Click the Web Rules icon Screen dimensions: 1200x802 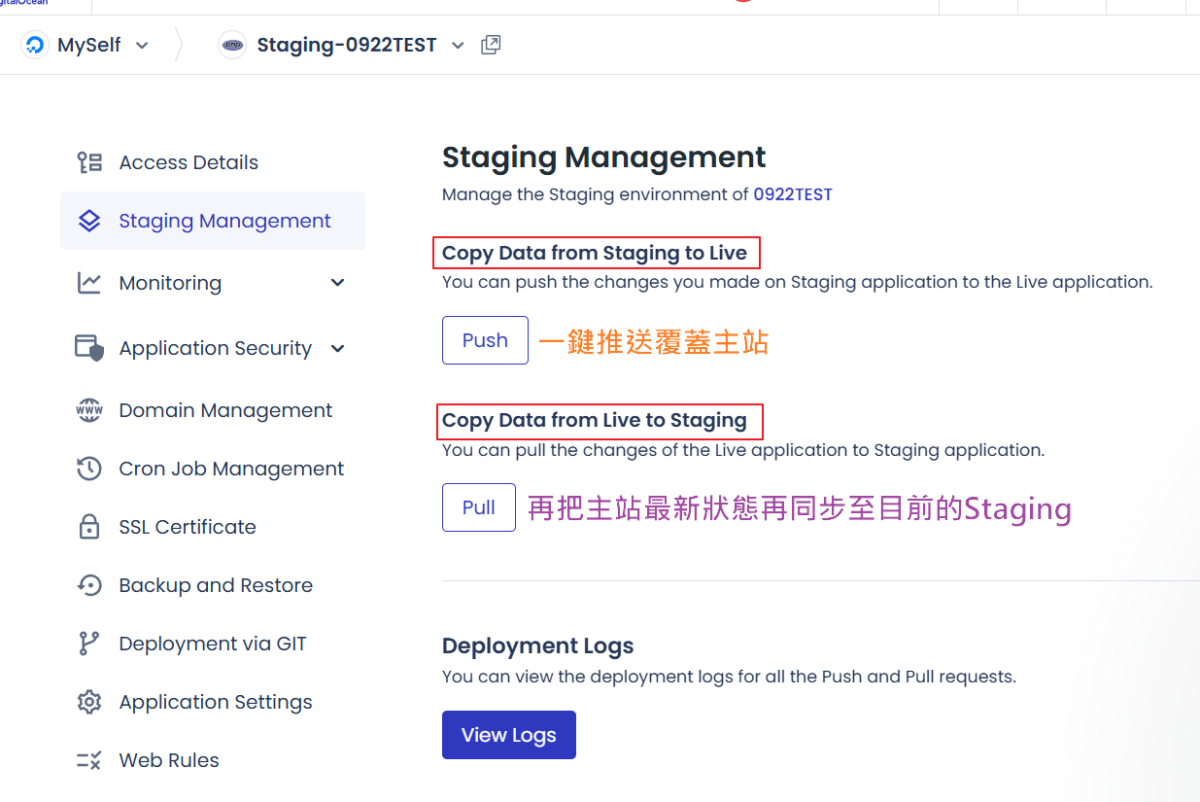[89, 759]
